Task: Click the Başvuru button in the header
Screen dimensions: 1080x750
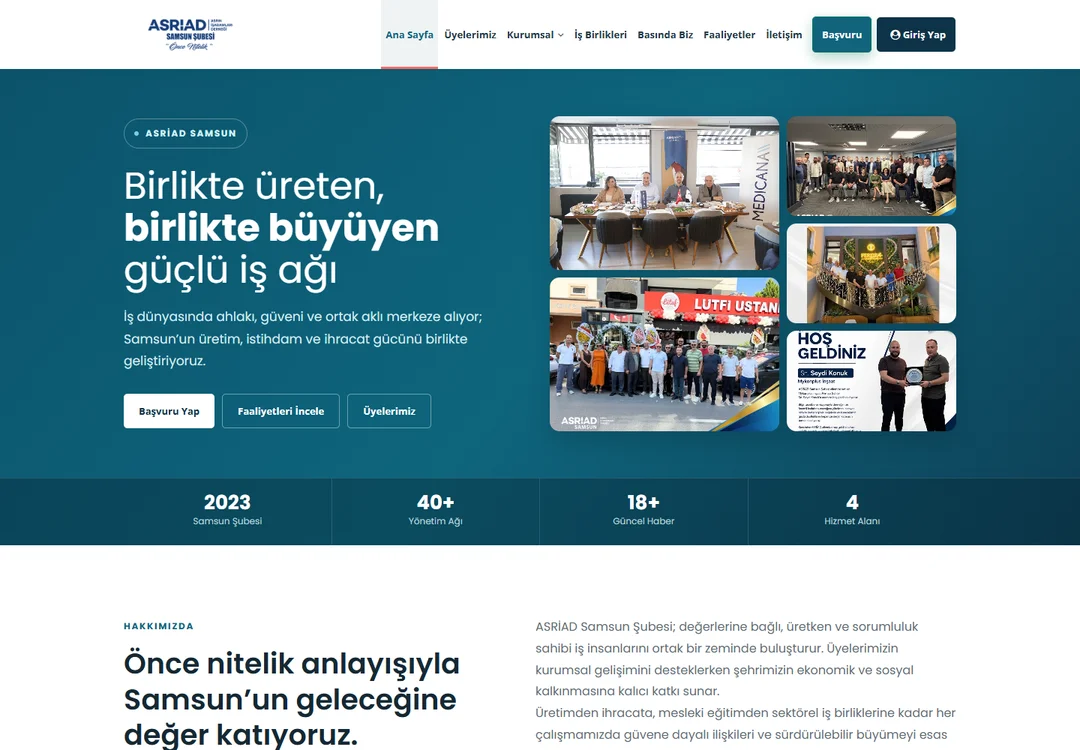Action: (842, 34)
